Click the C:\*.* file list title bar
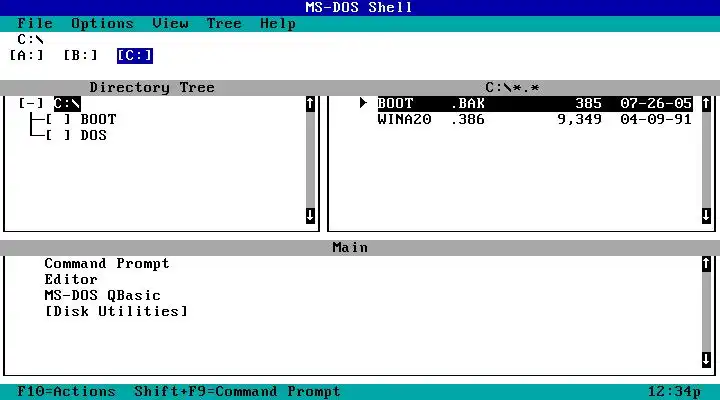This screenshot has height=400, width=720. coord(512,87)
